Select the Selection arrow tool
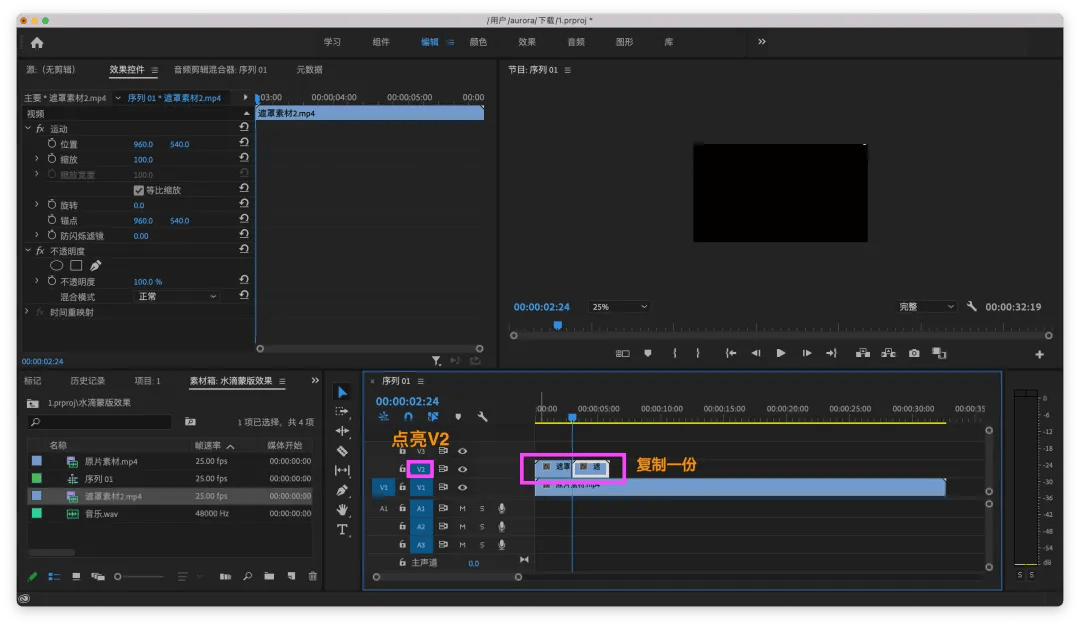The width and height of the screenshot is (1080, 626). 342,393
